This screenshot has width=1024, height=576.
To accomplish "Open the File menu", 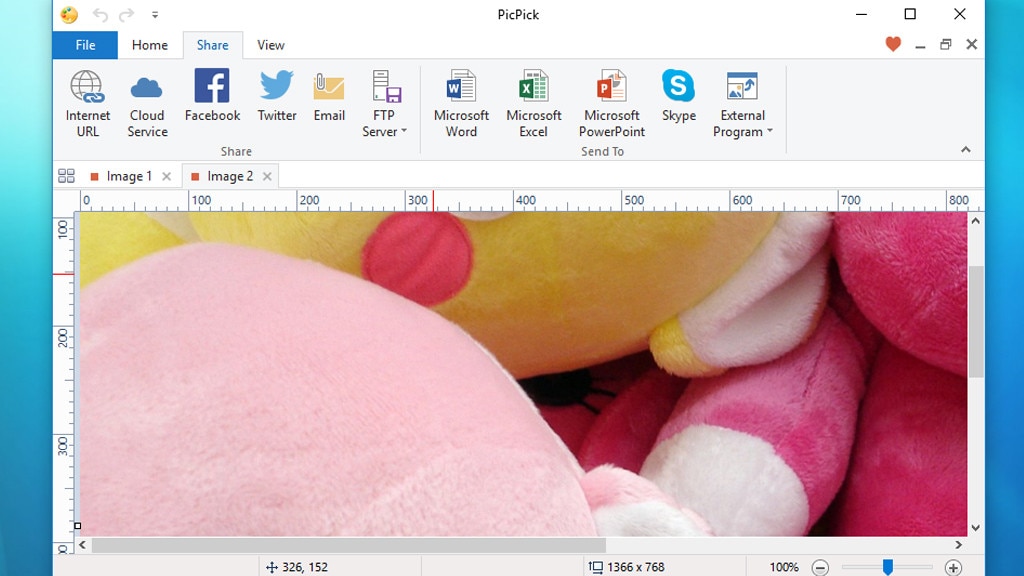I will coord(86,45).
